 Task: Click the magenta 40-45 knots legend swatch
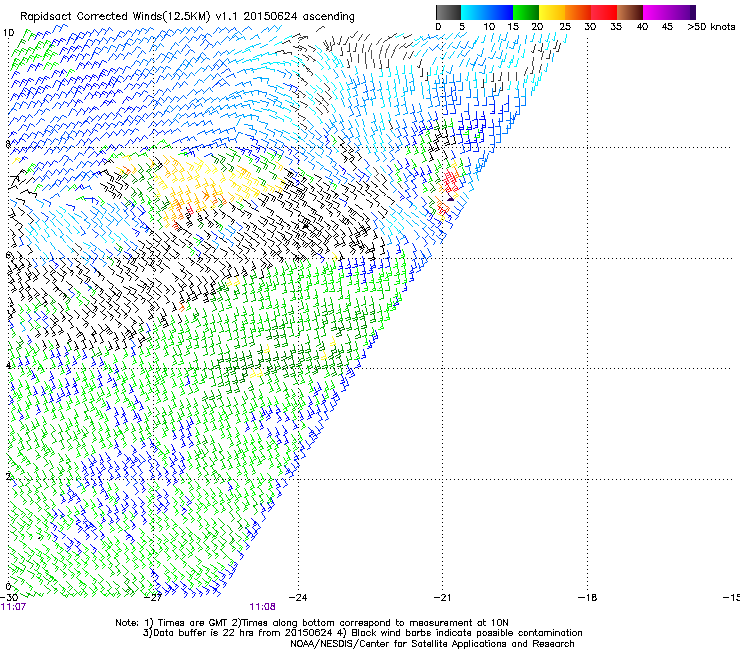[x=656, y=12]
